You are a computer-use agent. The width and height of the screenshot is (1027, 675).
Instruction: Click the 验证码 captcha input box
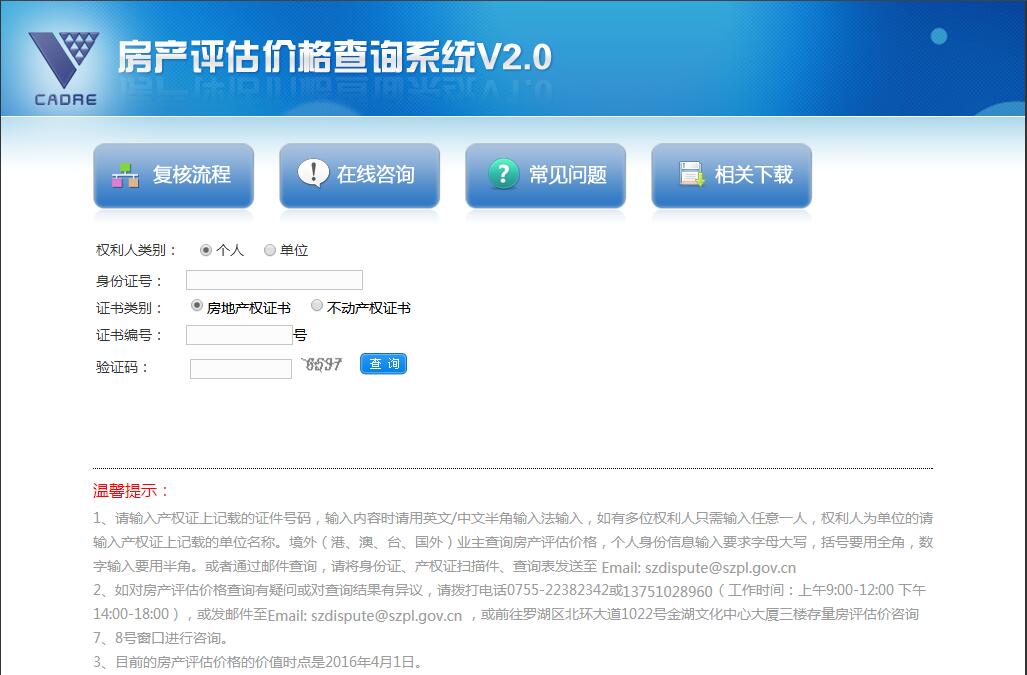pyautogui.click(x=240, y=369)
